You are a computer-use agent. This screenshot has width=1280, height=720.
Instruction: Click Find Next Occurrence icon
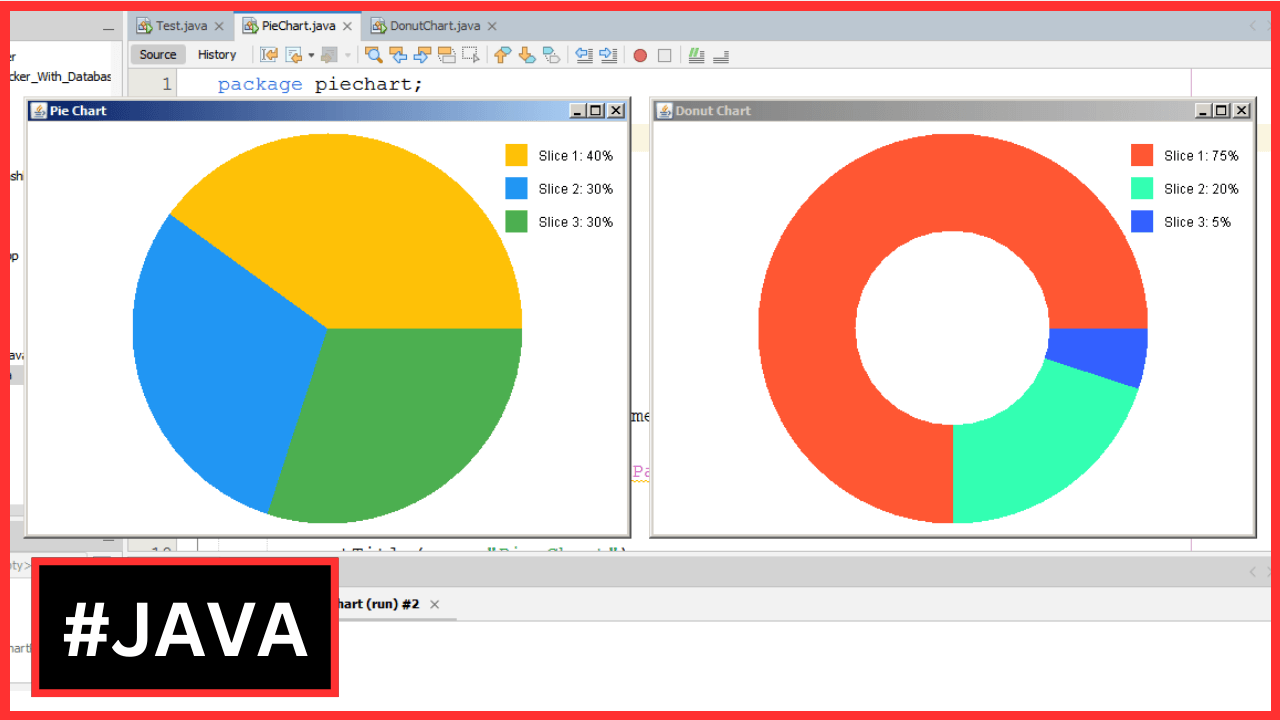point(422,55)
